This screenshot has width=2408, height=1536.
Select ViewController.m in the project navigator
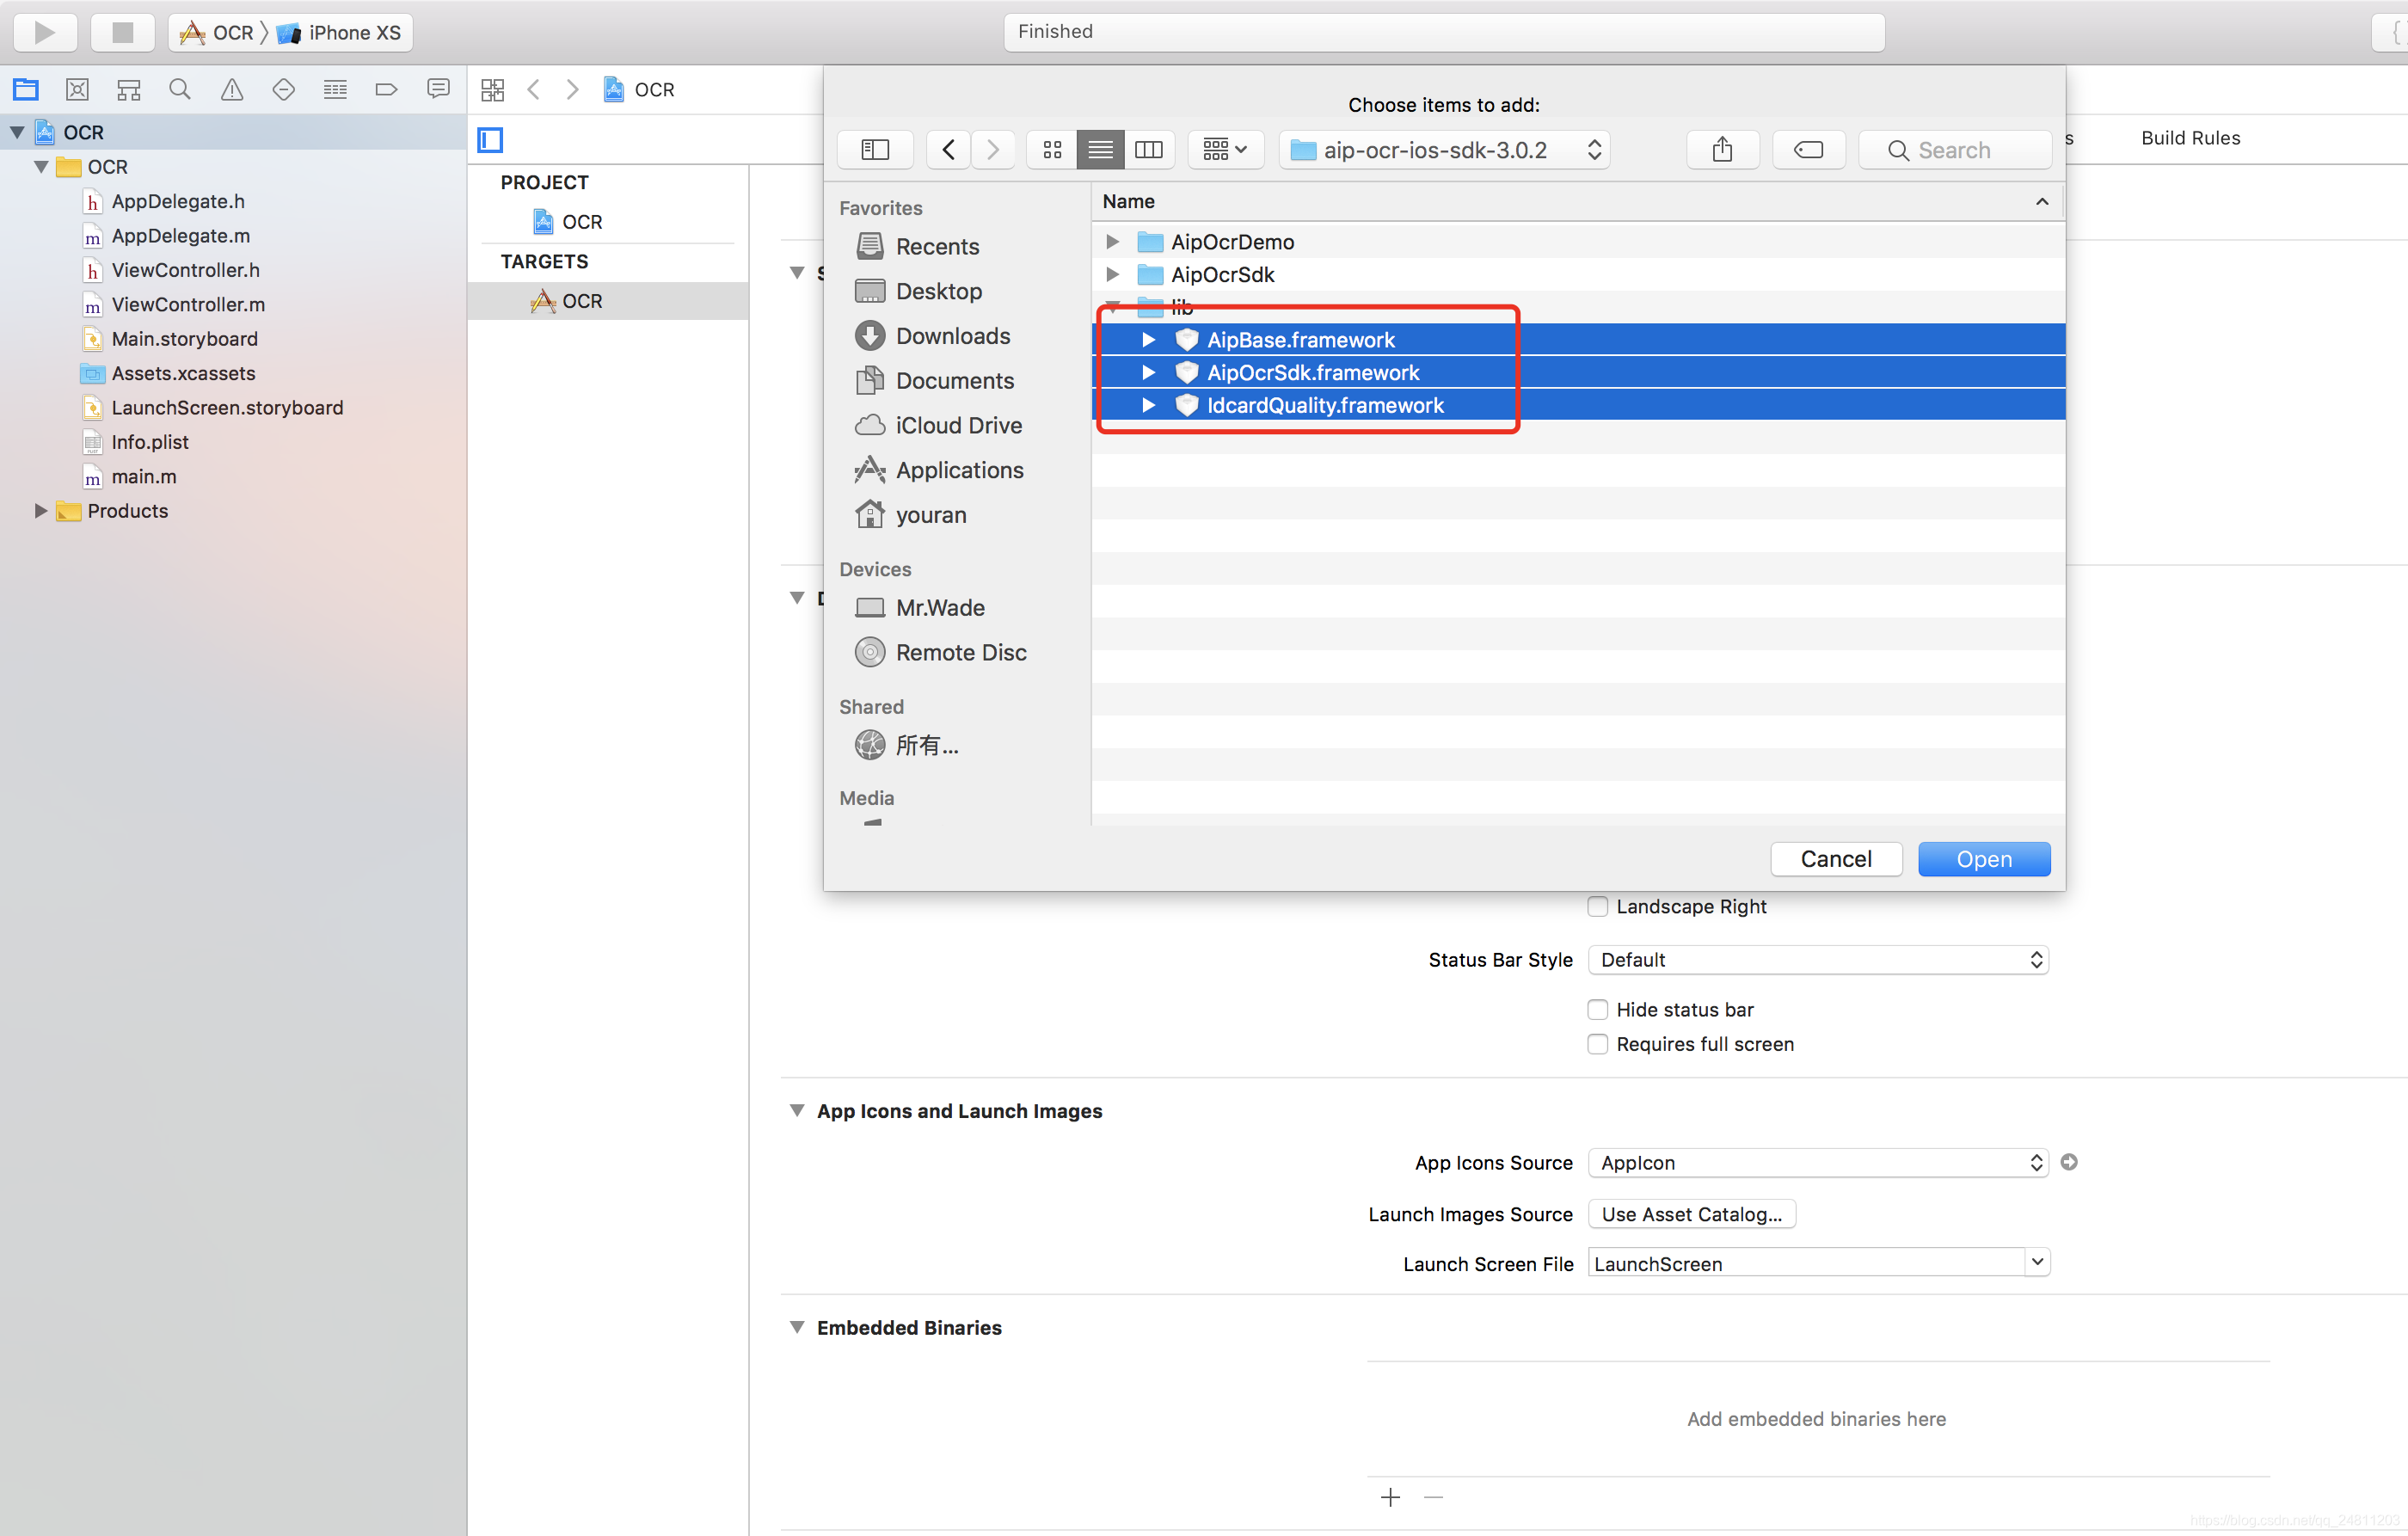[x=188, y=305]
